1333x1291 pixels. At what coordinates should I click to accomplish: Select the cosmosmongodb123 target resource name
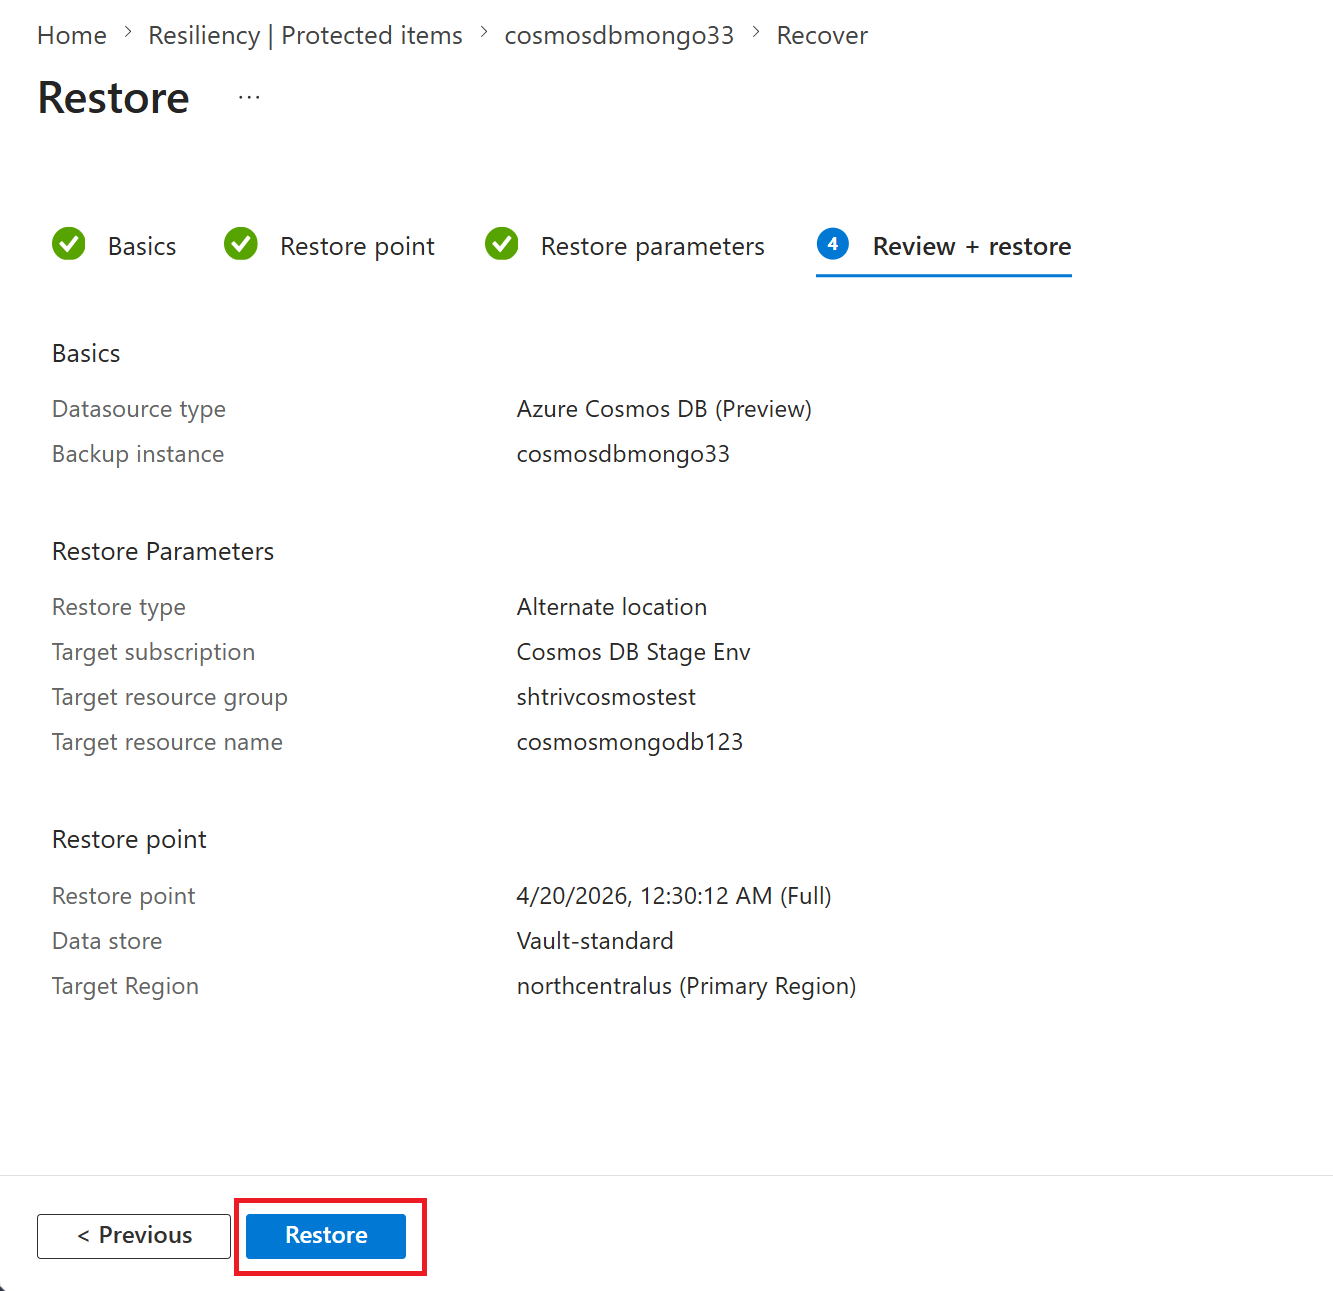pyautogui.click(x=630, y=742)
